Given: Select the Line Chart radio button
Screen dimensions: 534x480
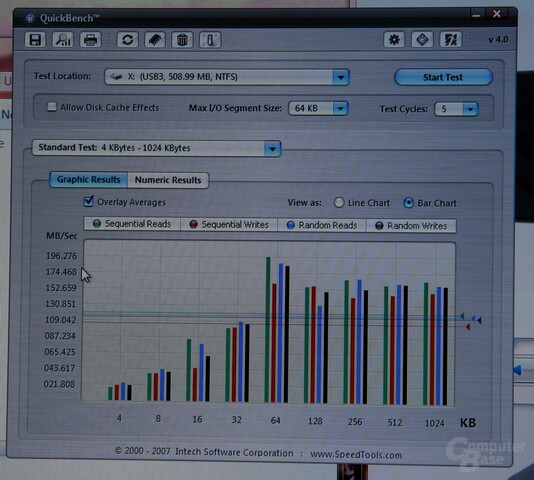Looking at the screenshot, I should 339,203.
